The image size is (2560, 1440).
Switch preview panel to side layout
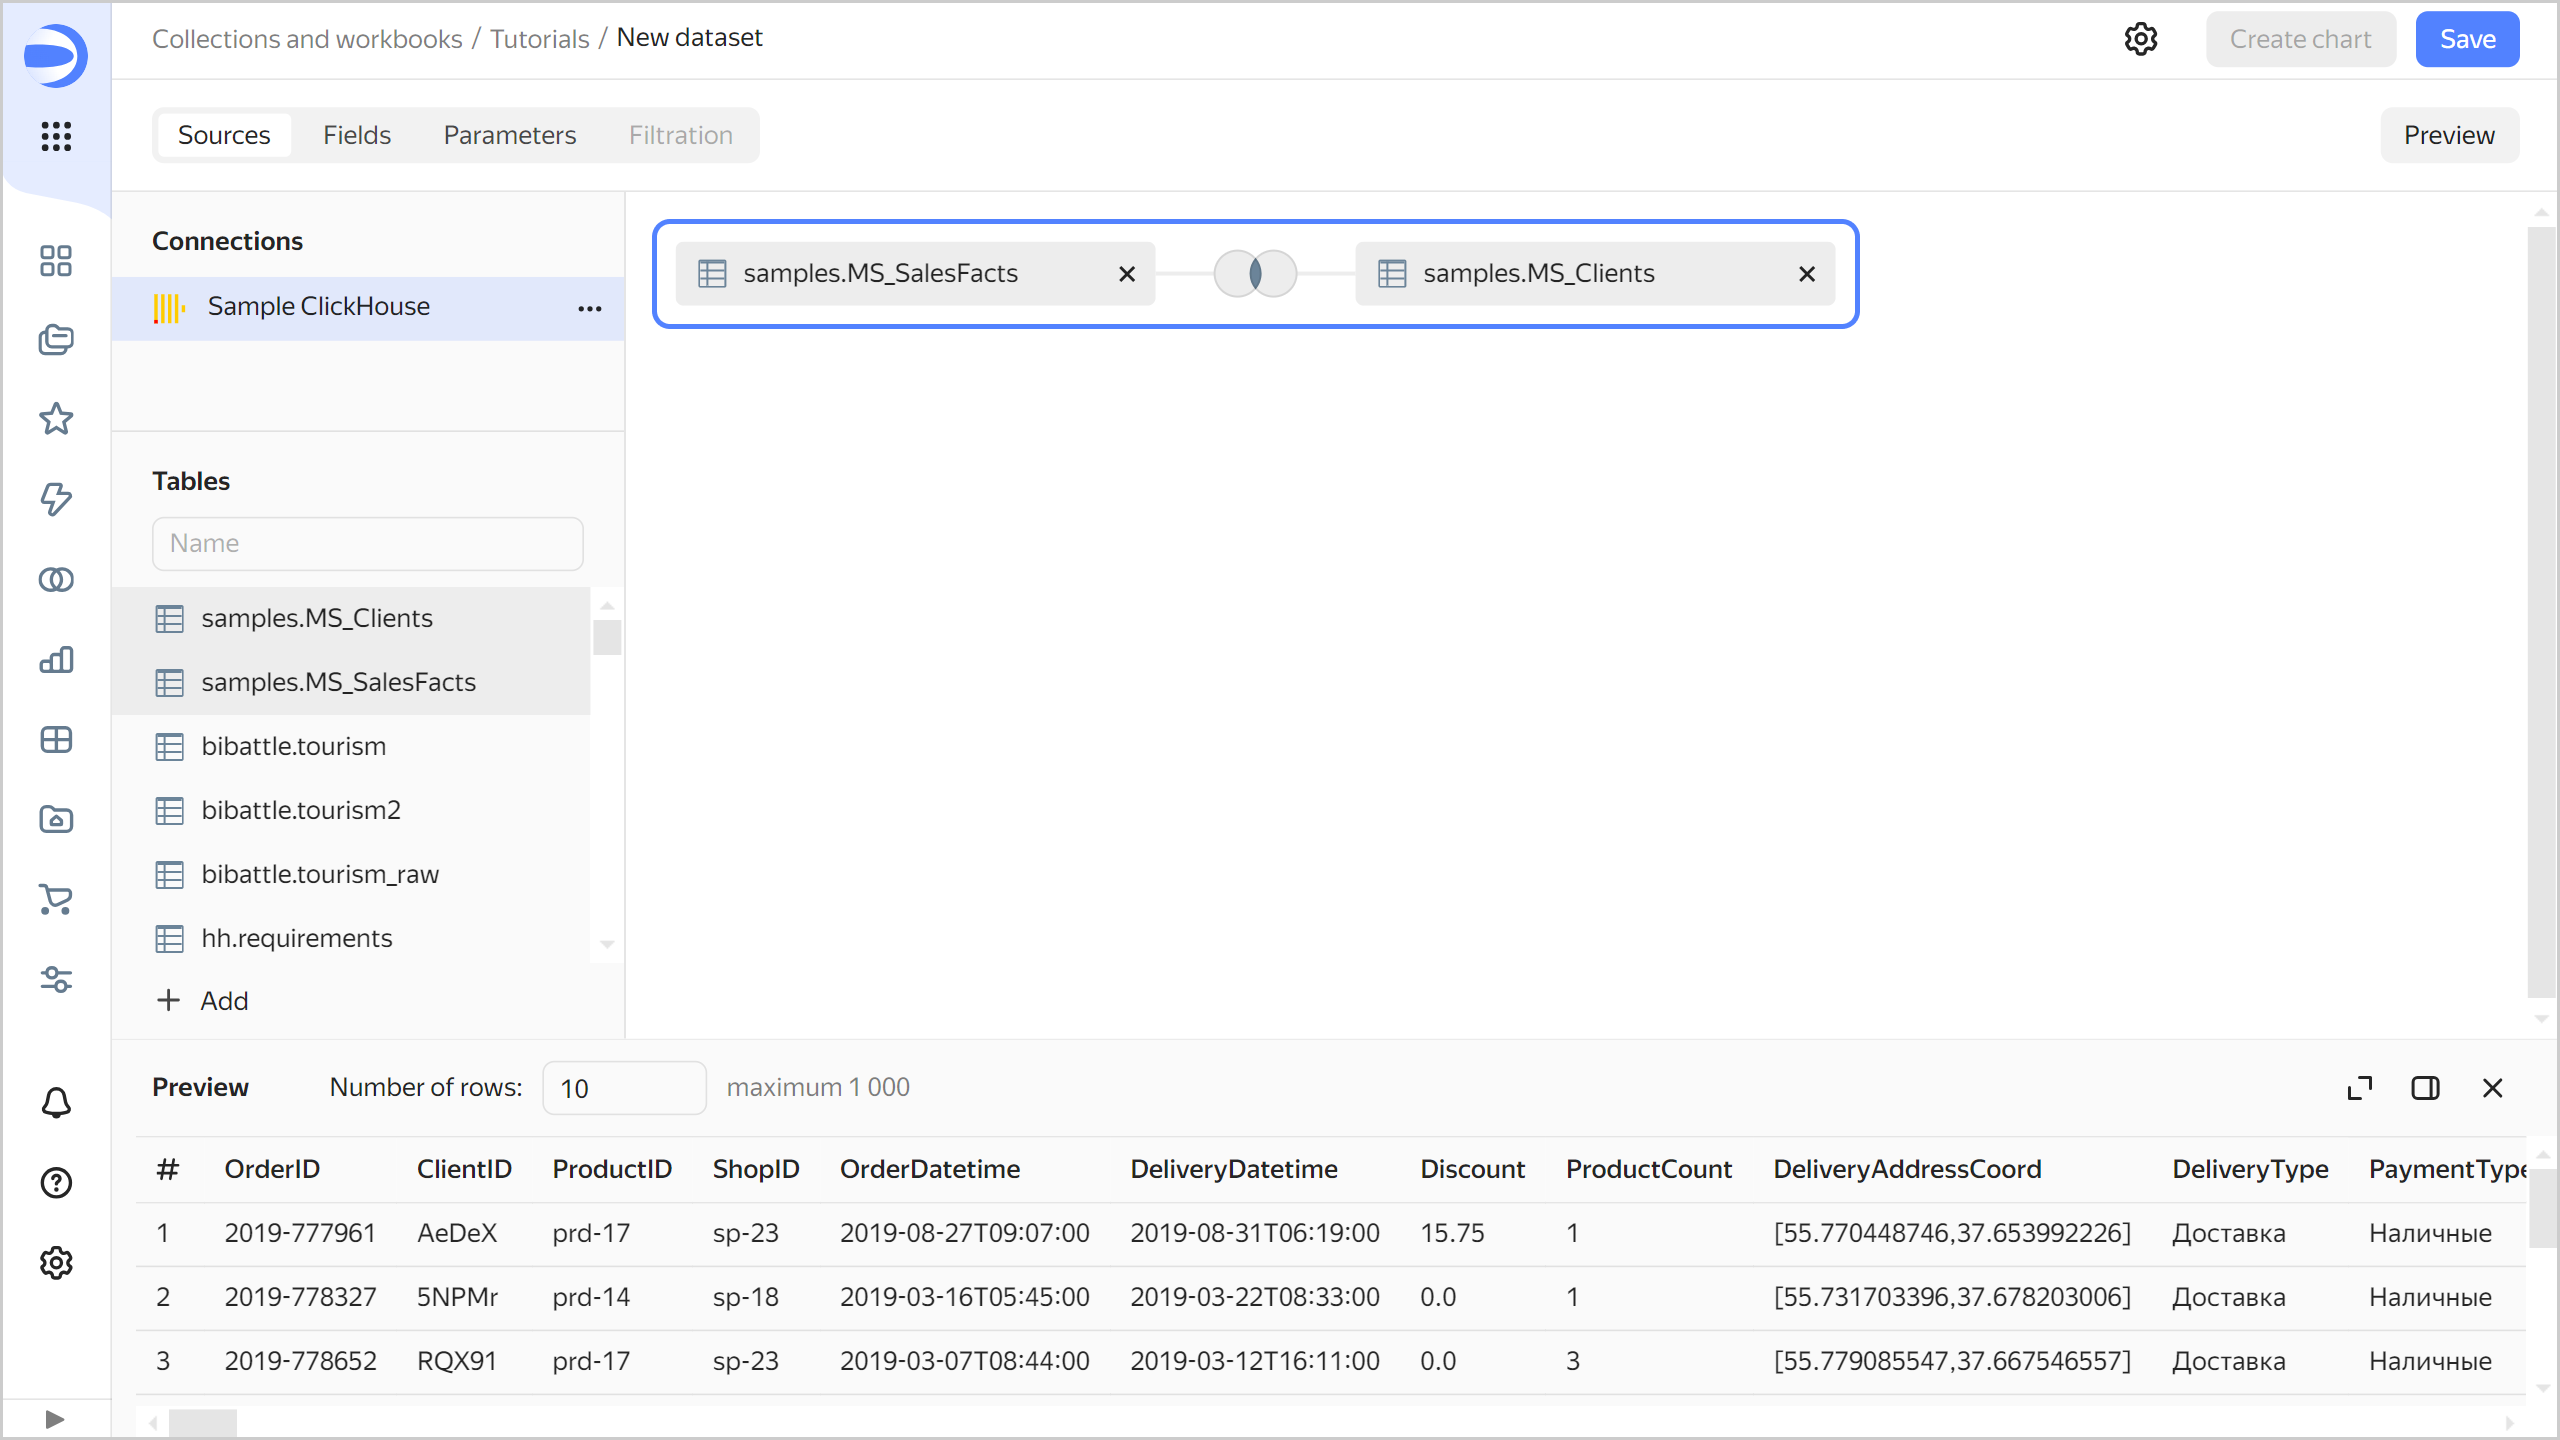(2425, 1088)
